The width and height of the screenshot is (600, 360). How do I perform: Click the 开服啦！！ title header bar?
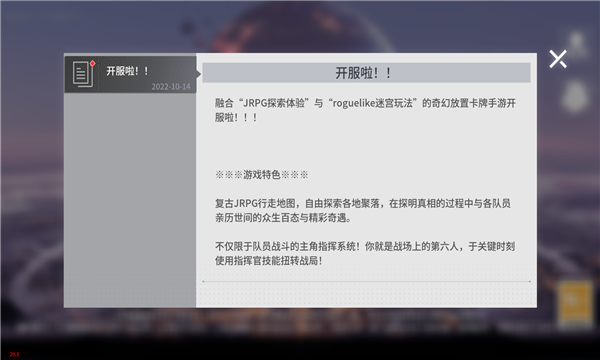point(366,73)
